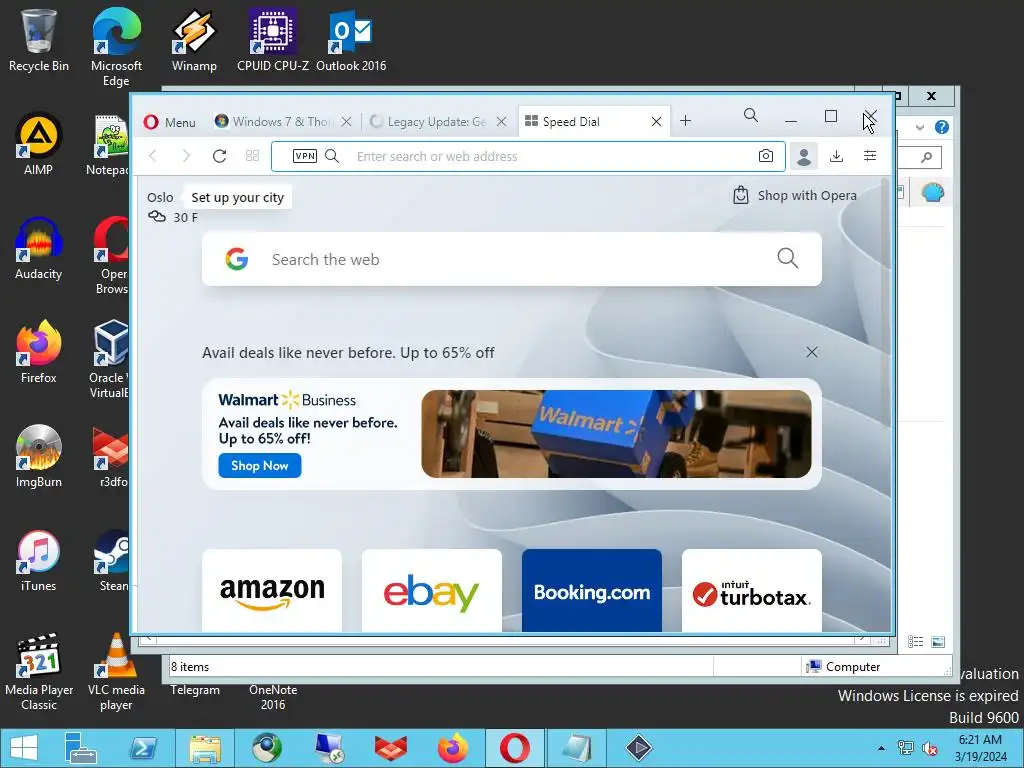1024x768 pixels.
Task: Click Set up your city tooltip
Action: click(x=237, y=197)
